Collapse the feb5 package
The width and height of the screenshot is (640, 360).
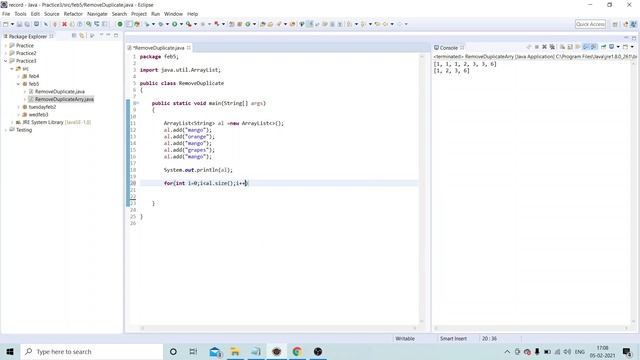point(18,84)
